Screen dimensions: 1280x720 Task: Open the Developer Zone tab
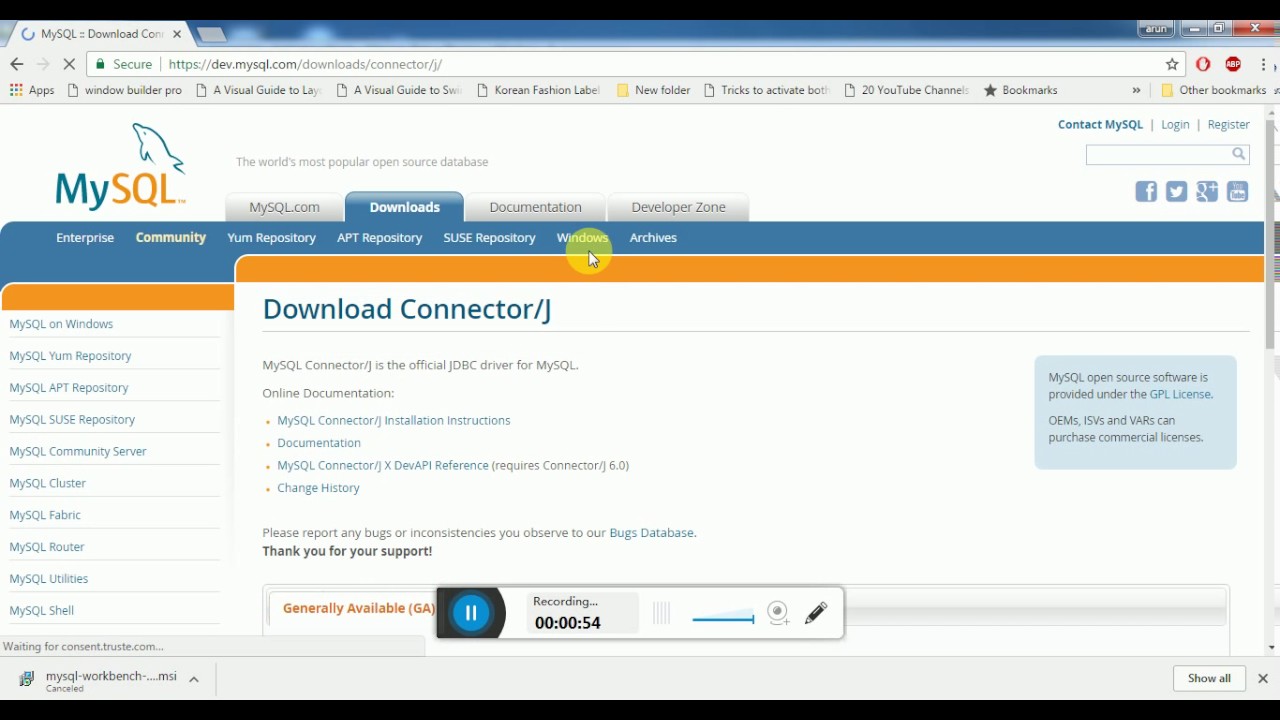point(678,207)
